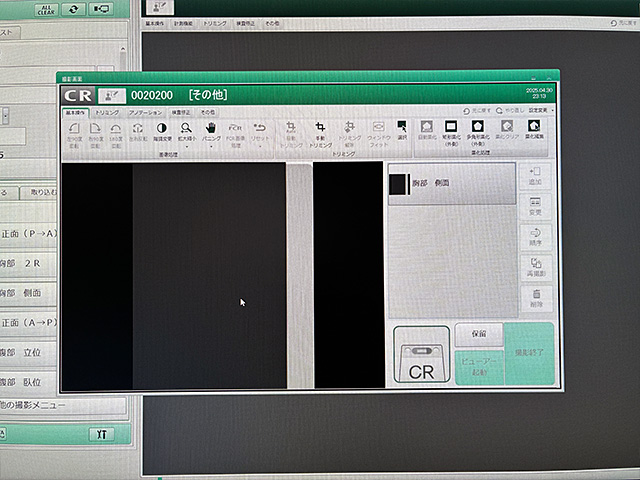Select the 胸部 側面 exam entry

tap(452, 184)
